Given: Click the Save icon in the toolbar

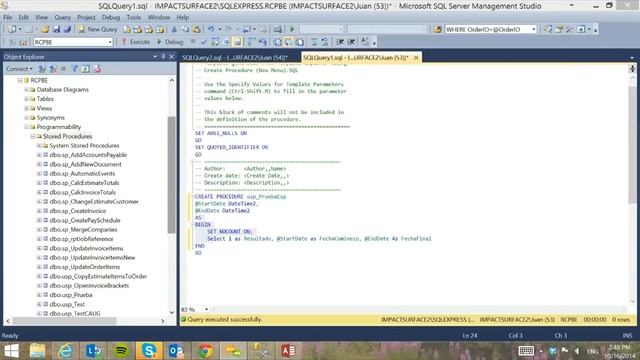Looking at the screenshot, I should [56, 29].
